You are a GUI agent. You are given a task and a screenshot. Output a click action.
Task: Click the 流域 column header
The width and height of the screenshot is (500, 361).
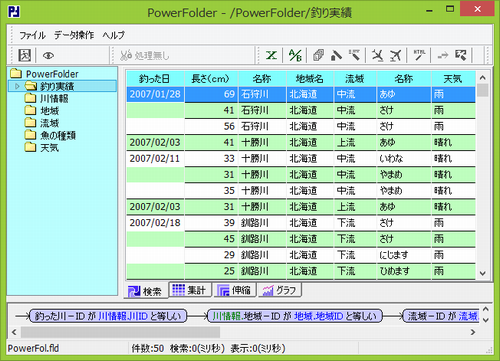click(355, 79)
